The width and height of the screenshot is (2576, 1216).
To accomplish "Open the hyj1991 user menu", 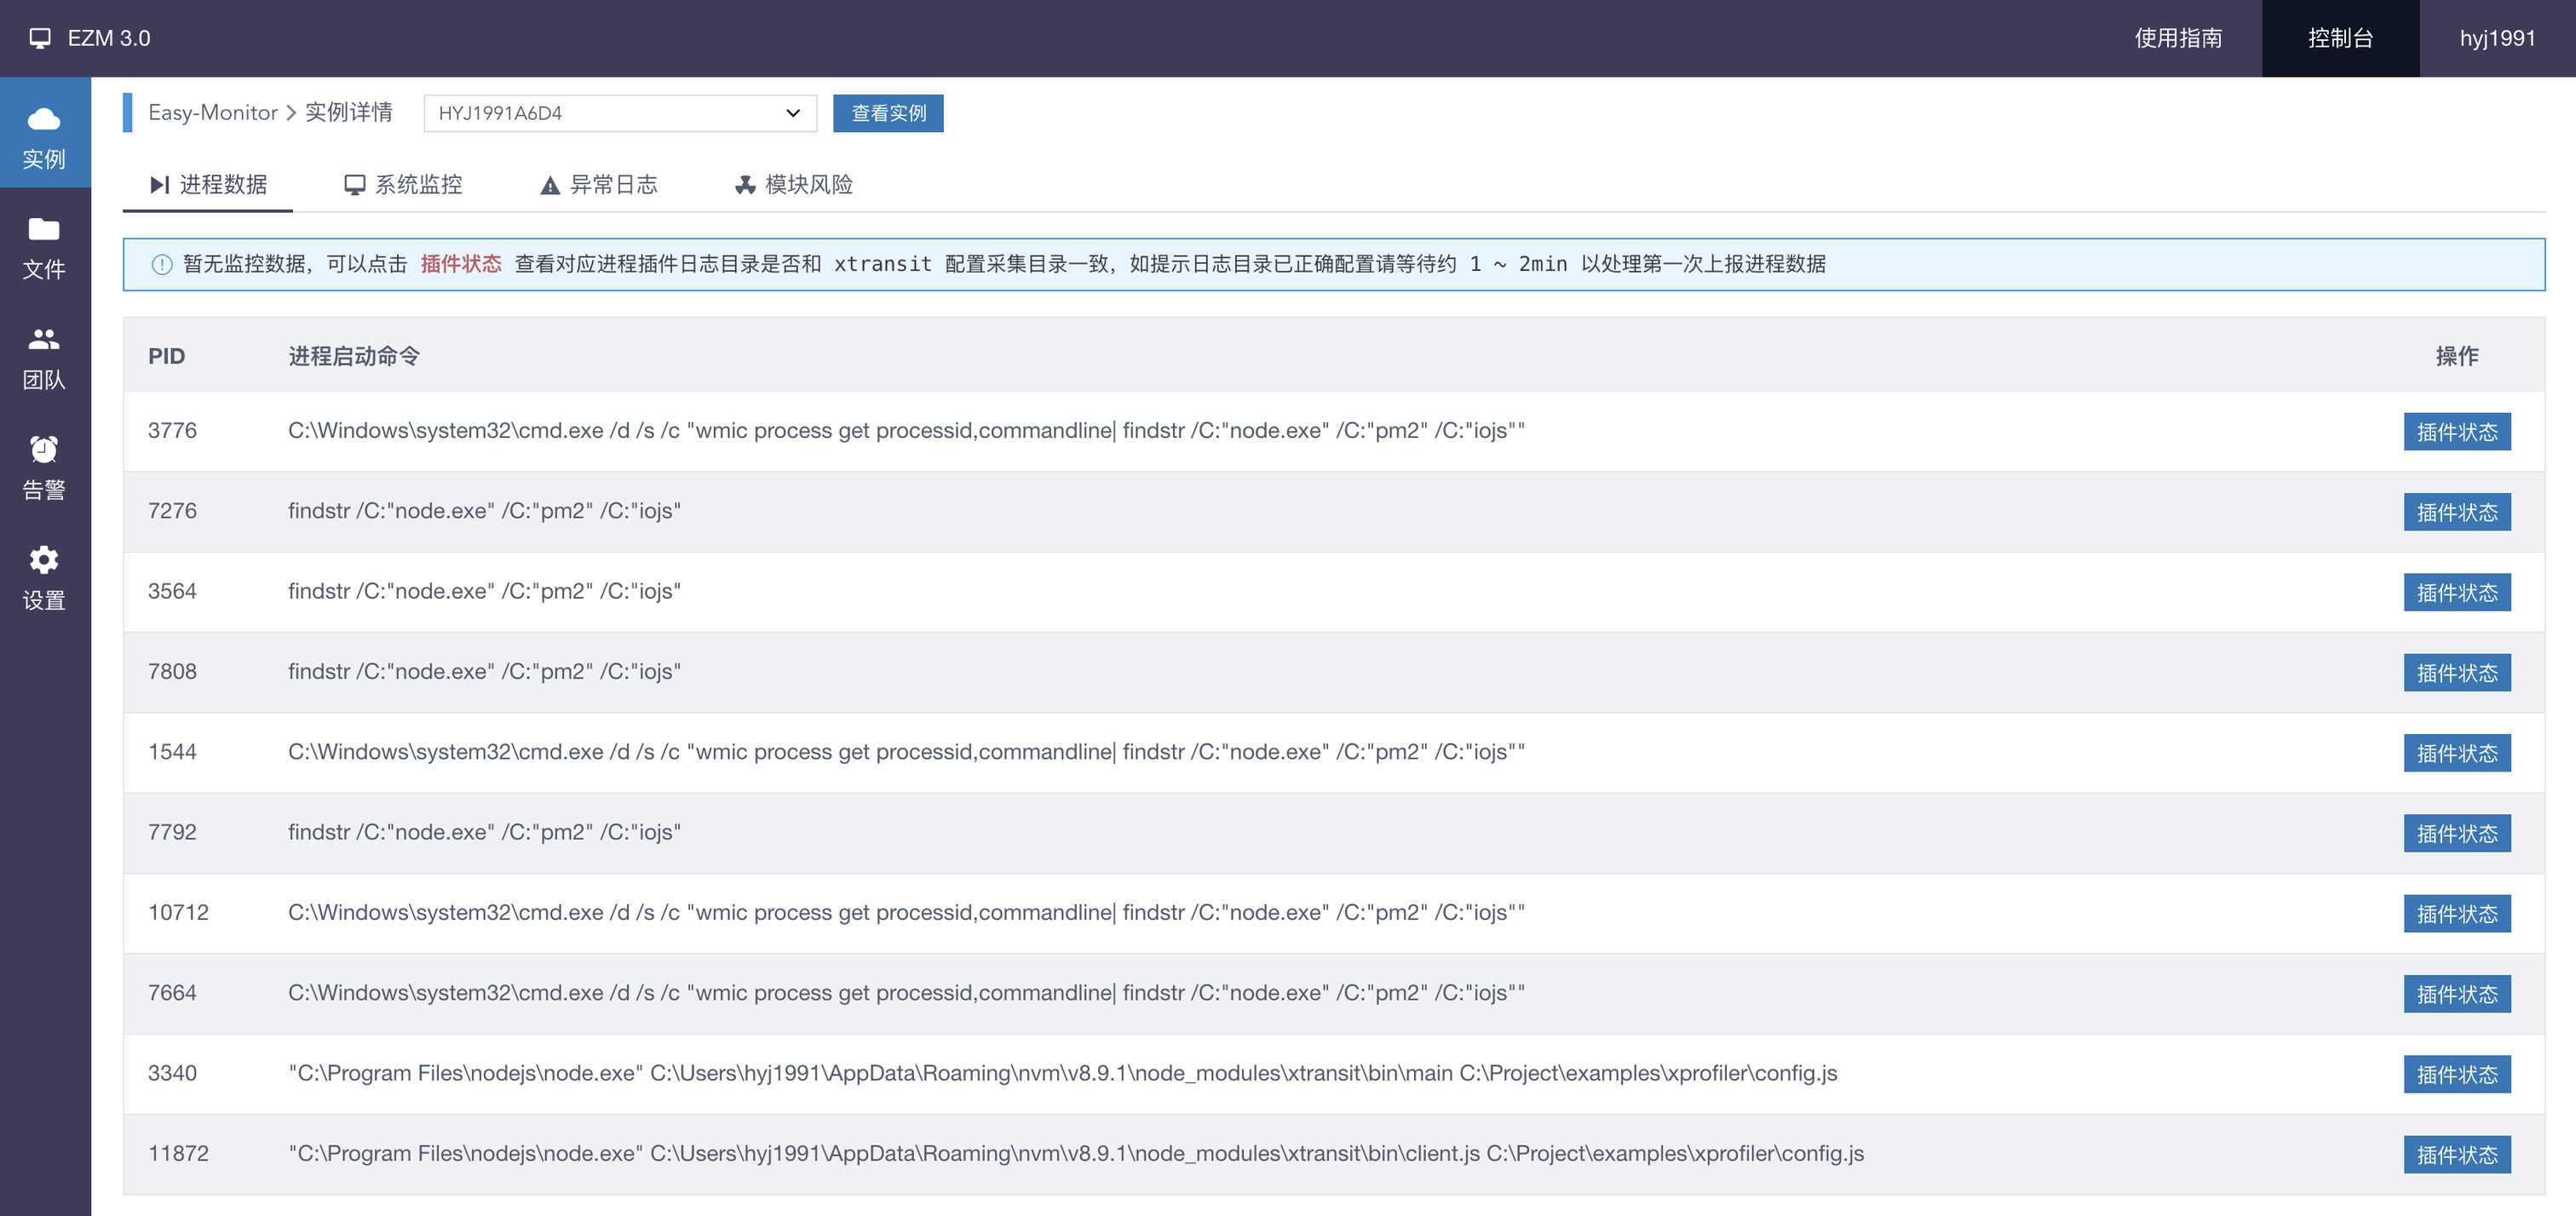I will (2496, 38).
